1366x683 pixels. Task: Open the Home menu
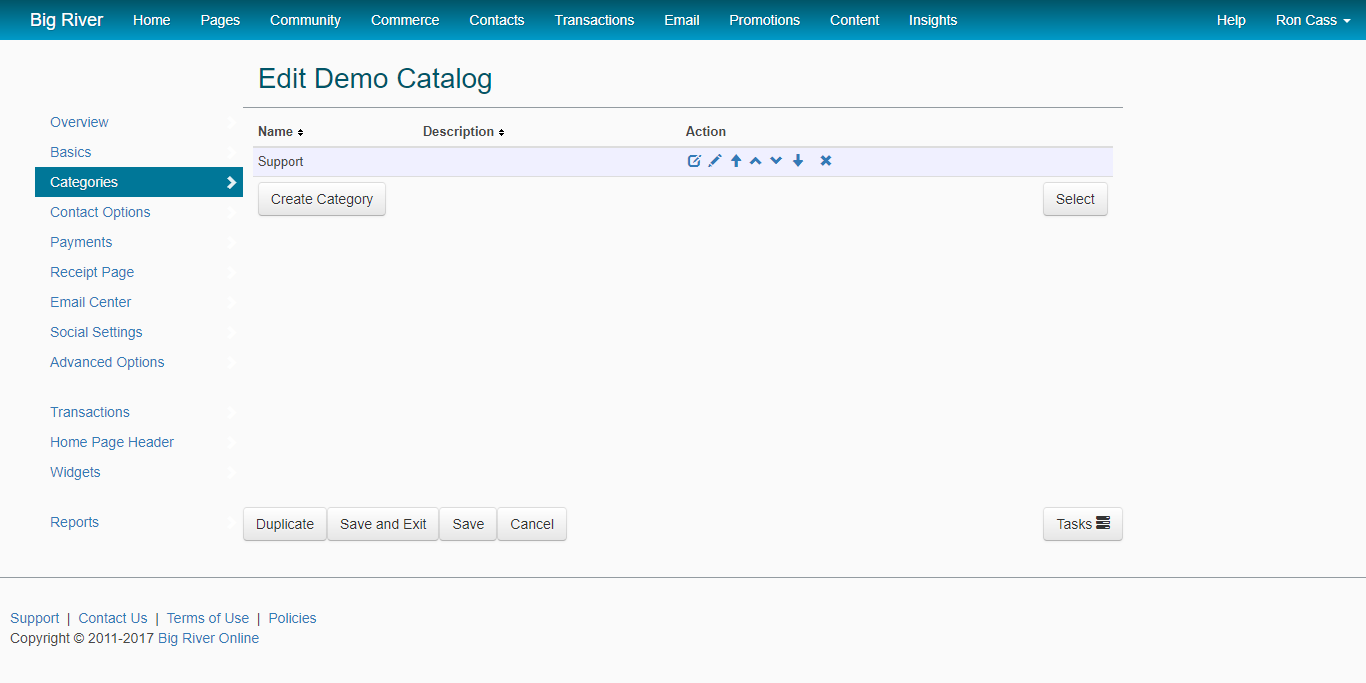pos(152,20)
